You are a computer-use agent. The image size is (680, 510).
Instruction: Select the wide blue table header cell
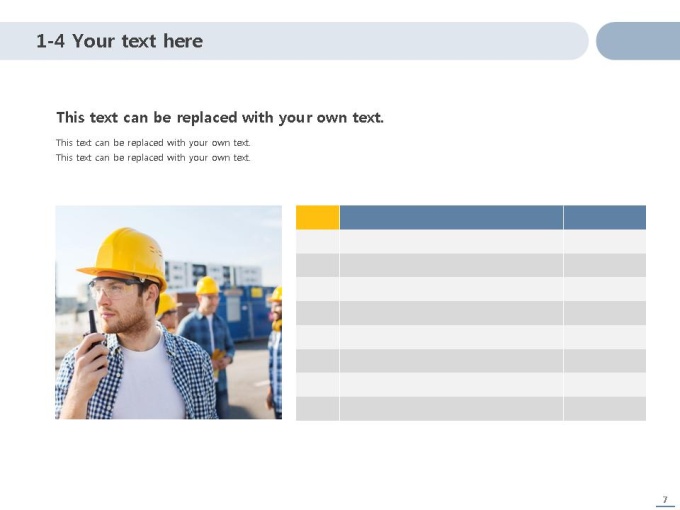tap(451, 217)
